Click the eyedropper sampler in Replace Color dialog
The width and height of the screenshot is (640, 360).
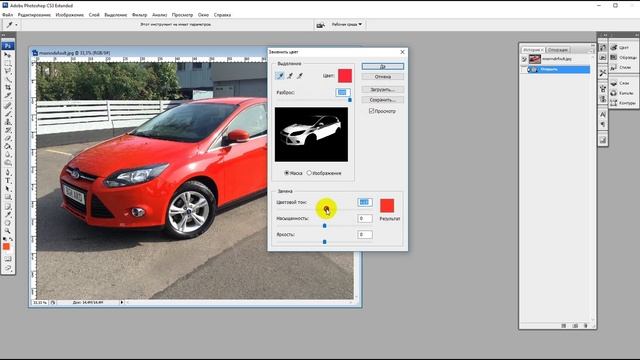coord(280,76)
